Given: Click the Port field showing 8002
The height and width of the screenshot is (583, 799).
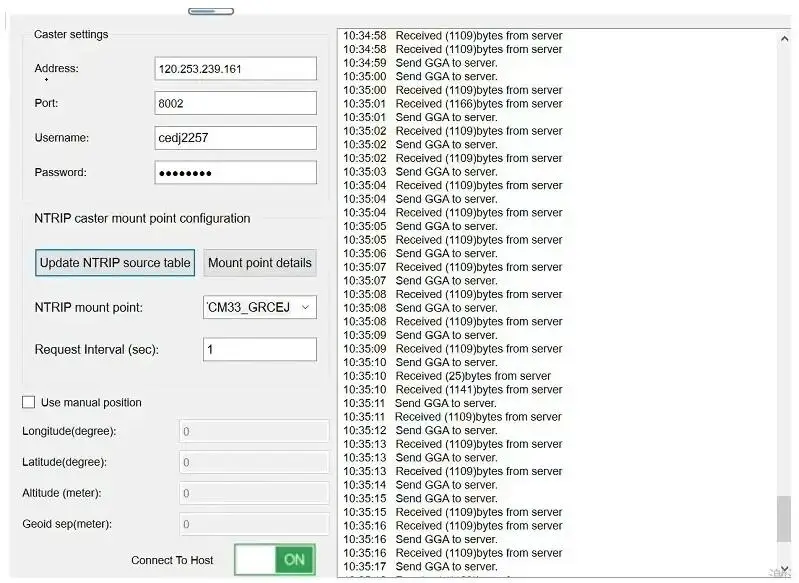Looking at the screenshot, I should (235, 103).
